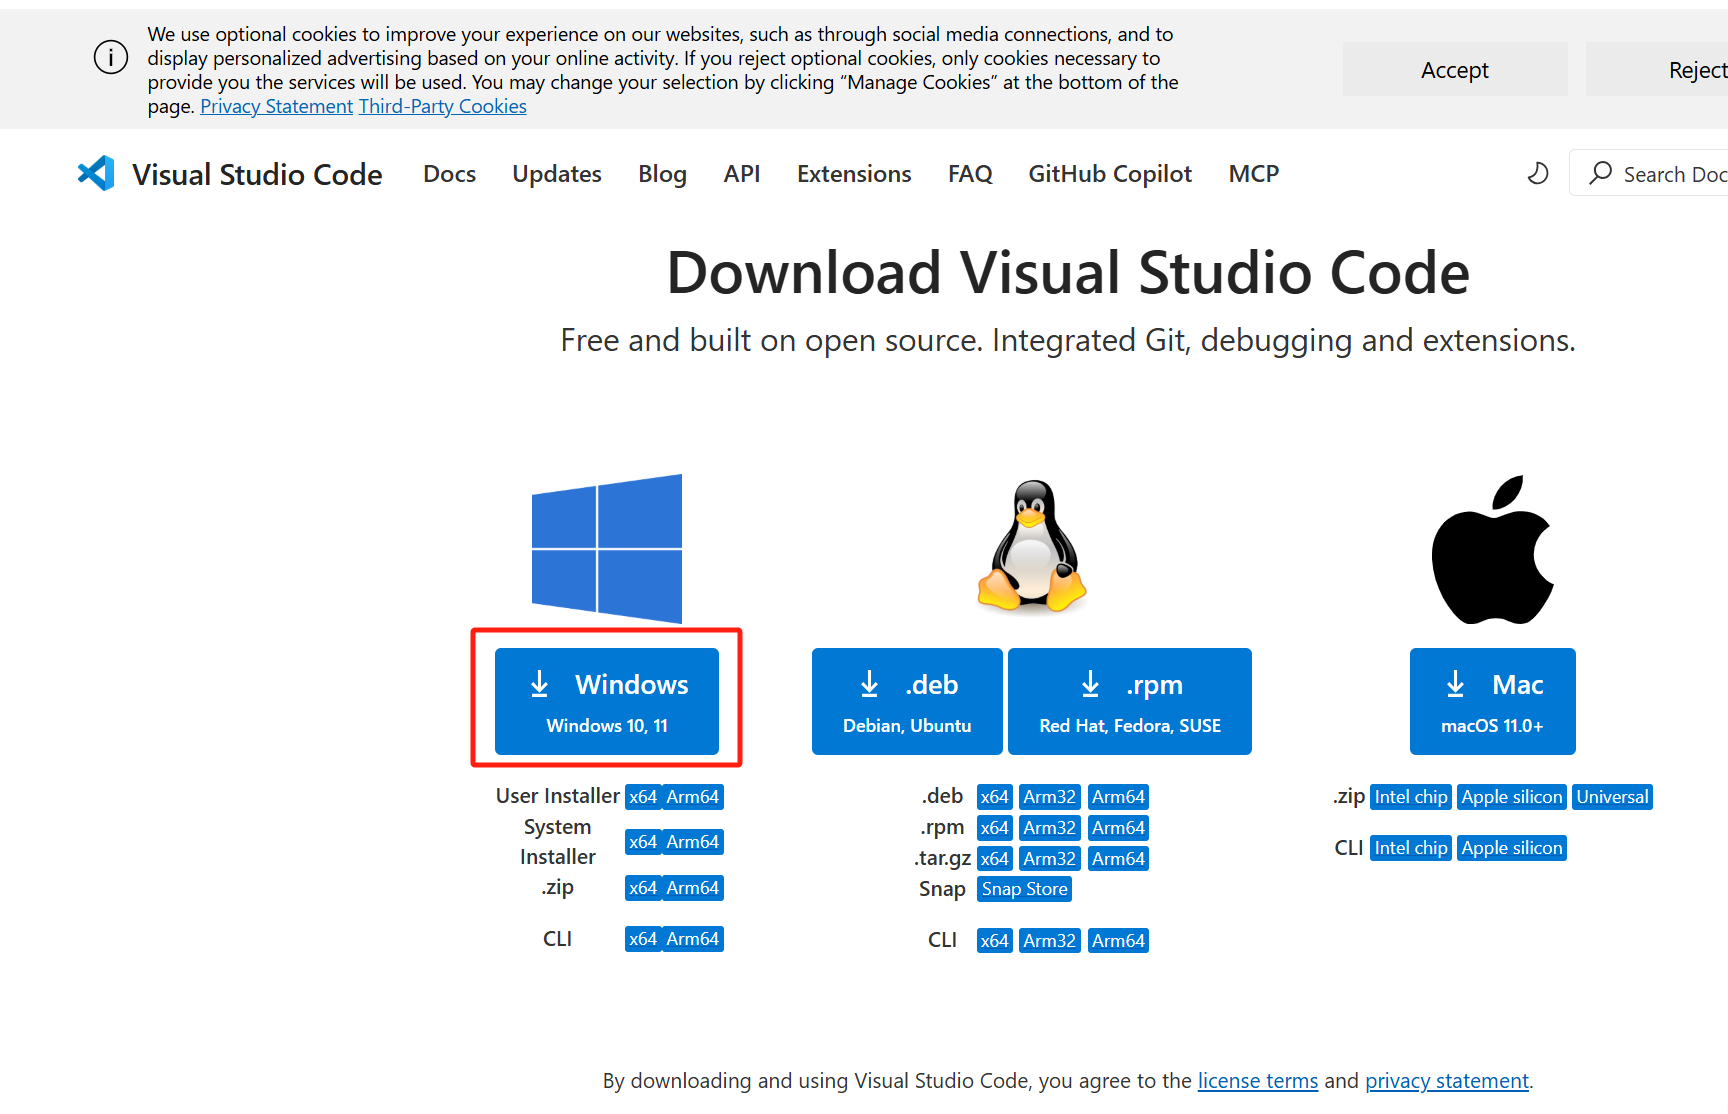Select Linux CLI Arm32 download
The image size is (1728, 1114).
click(1050, 941)
